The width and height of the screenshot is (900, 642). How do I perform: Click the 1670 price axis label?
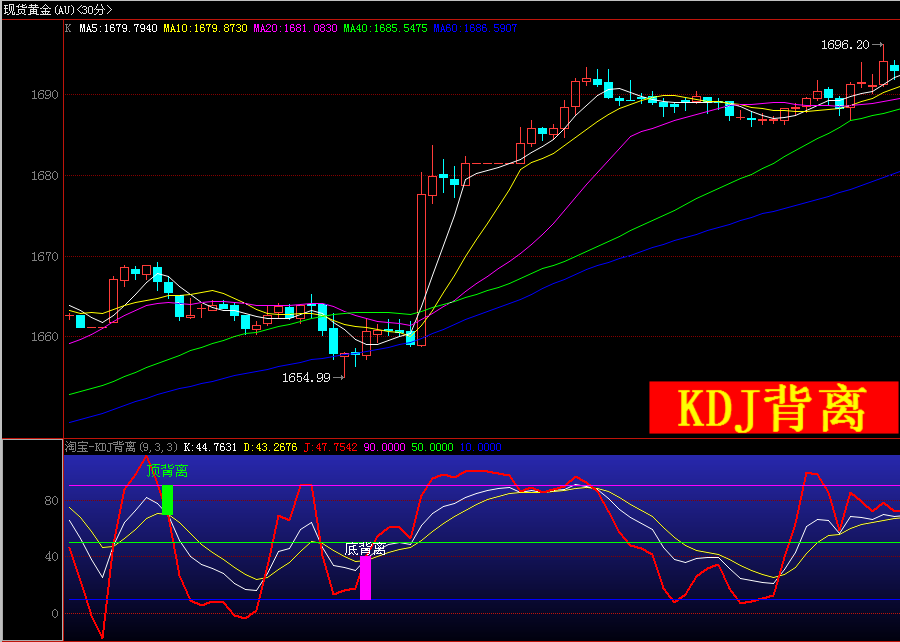pos(45,256)
